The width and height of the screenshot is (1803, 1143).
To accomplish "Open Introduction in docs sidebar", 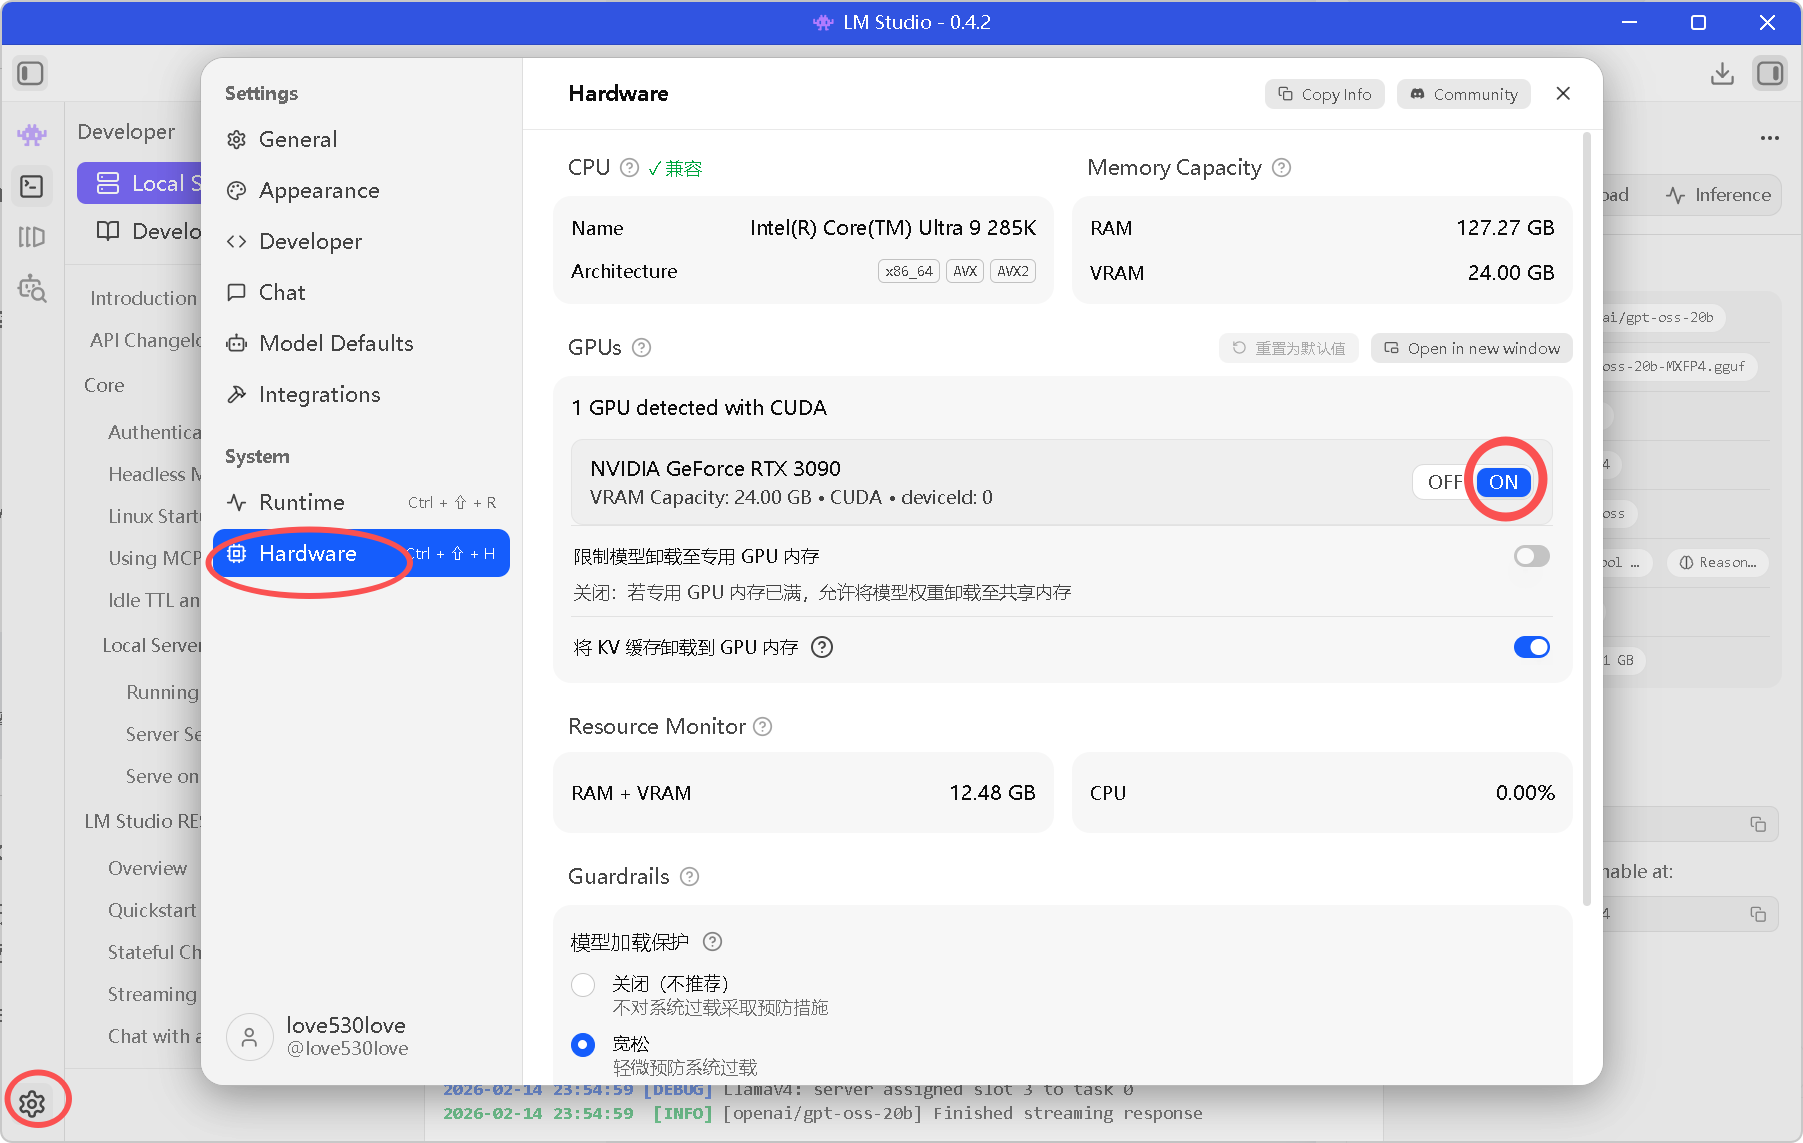I will pyautogui.click(x=143, y=298).
